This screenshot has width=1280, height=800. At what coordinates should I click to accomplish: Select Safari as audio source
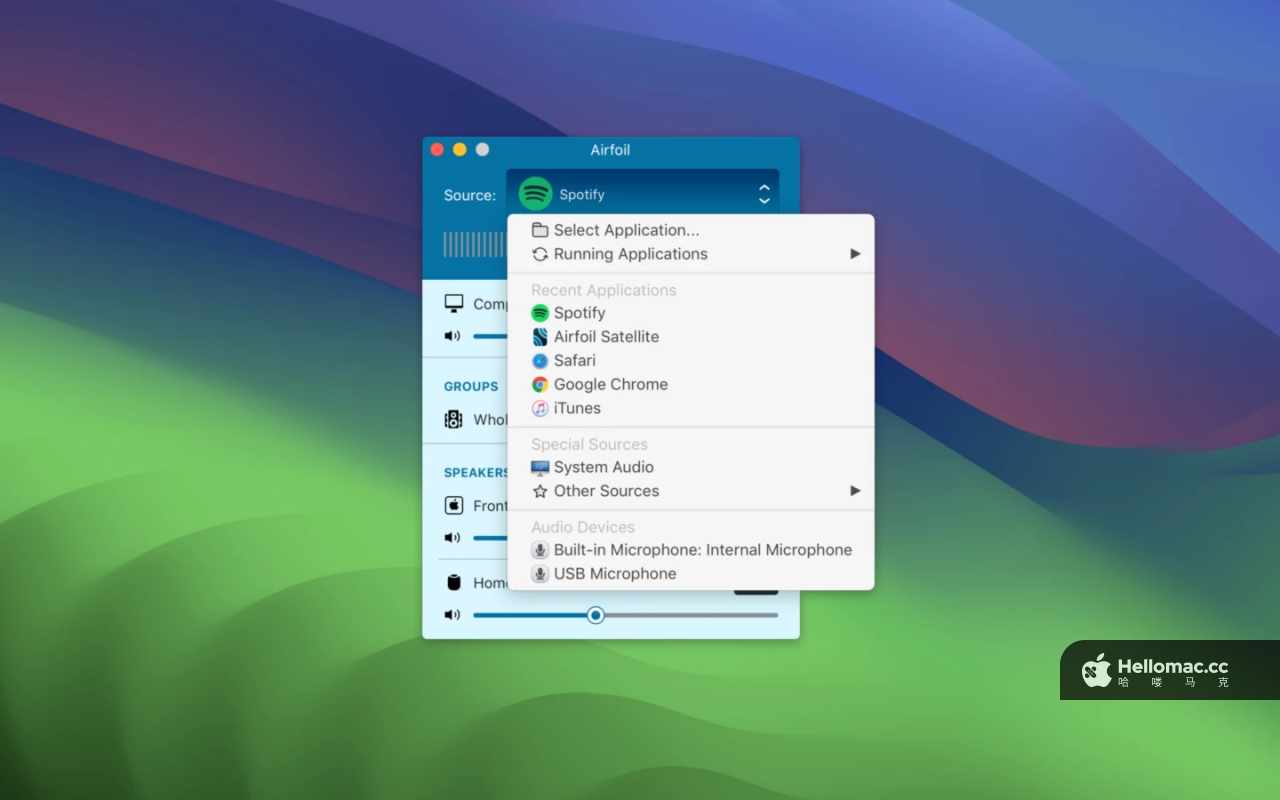(x=691, y=360)
